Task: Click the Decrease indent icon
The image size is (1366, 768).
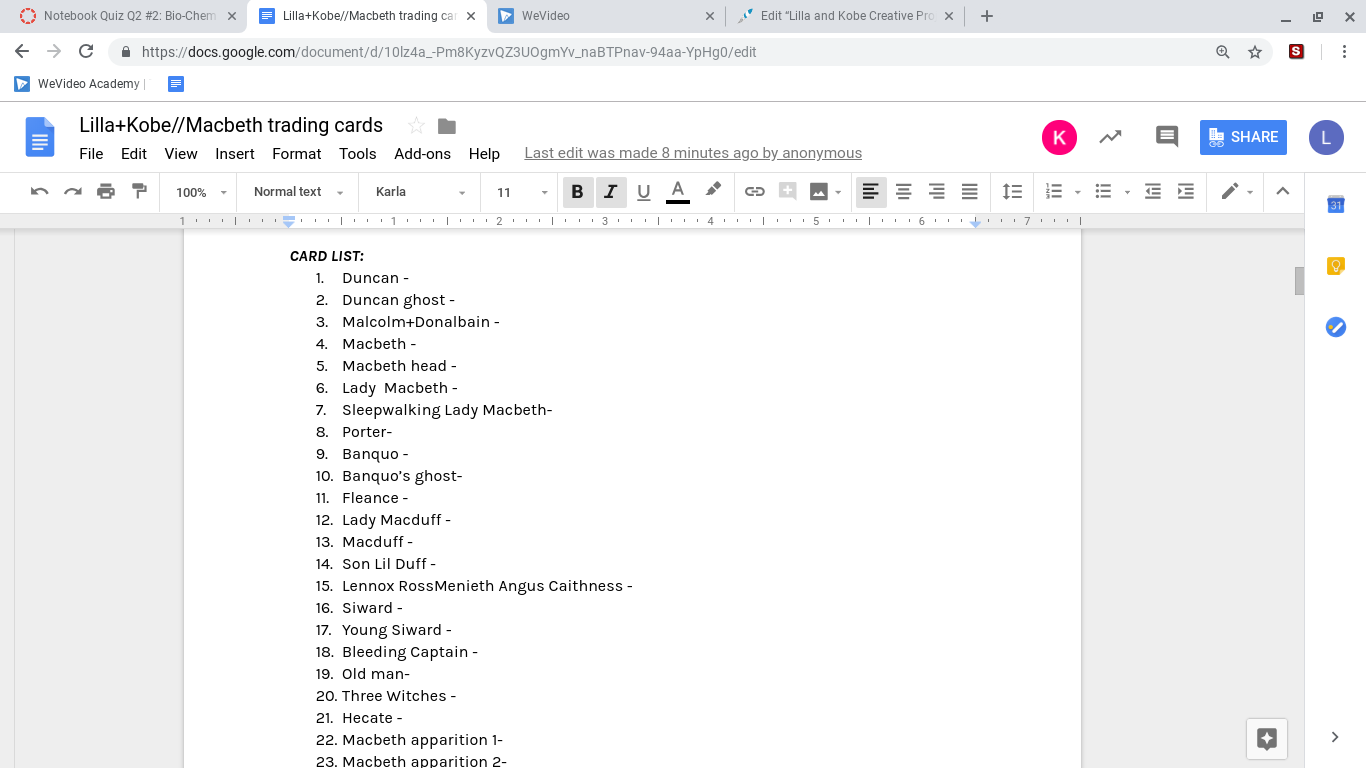Action: pyautogui.click(x=1153, y=192)
